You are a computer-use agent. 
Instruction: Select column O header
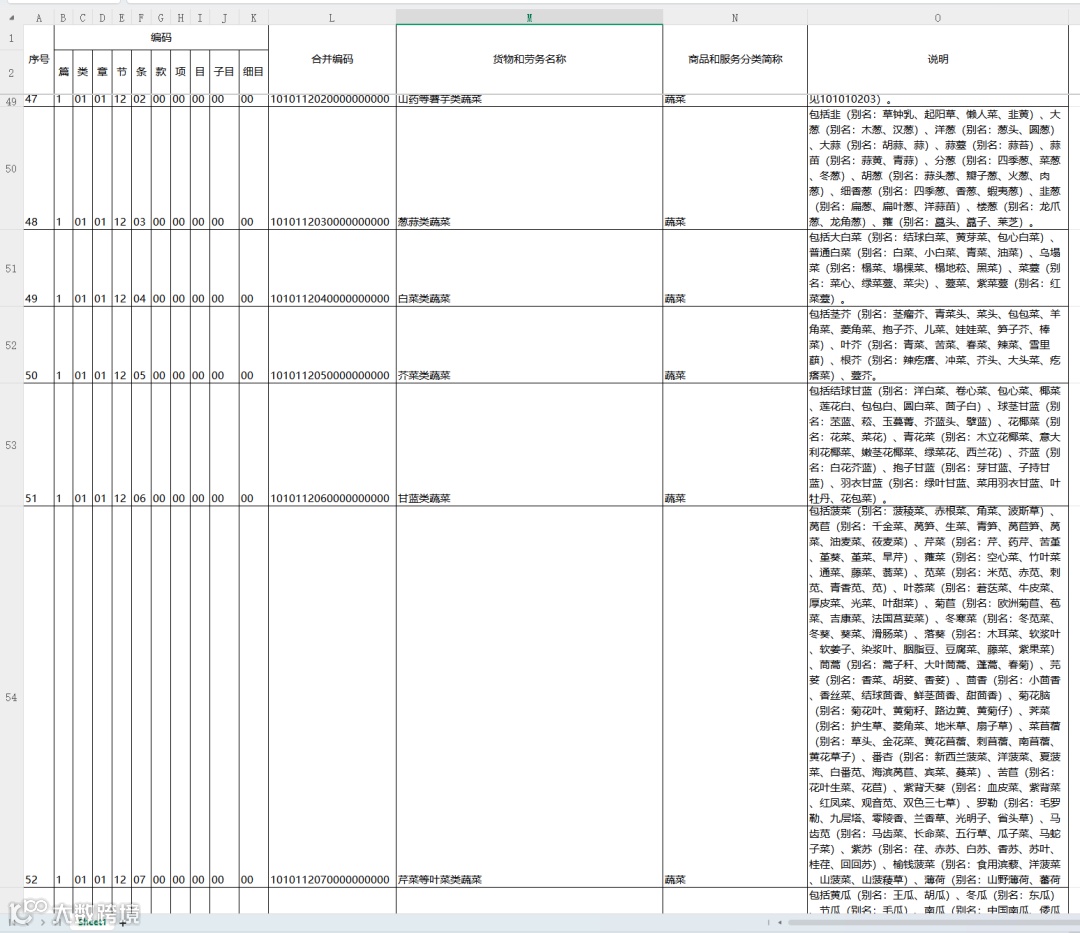point(937,18)
